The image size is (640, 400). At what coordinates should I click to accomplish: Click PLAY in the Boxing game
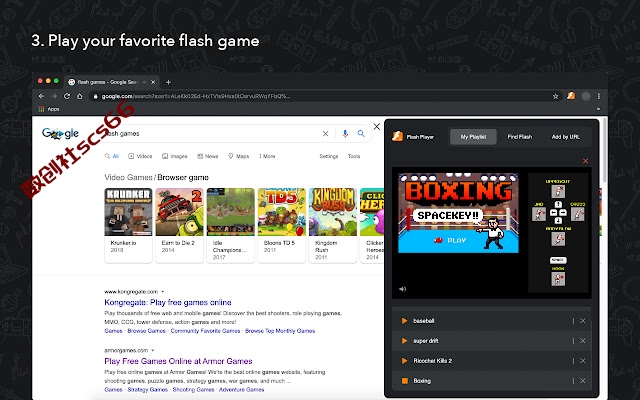tap(451, 240)
